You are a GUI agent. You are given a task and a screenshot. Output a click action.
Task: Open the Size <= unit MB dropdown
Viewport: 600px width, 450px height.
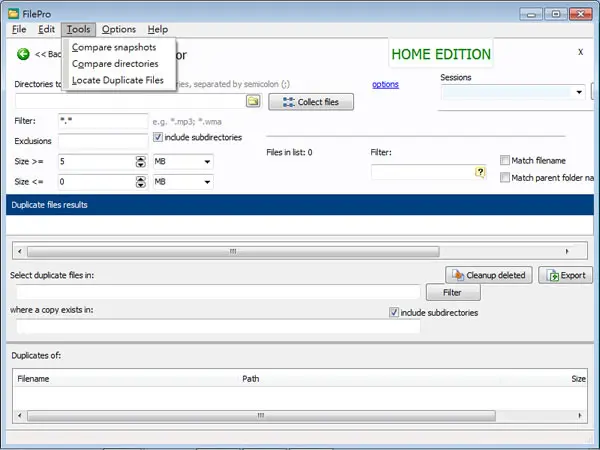pyautogui.click(x=183, y=182)
